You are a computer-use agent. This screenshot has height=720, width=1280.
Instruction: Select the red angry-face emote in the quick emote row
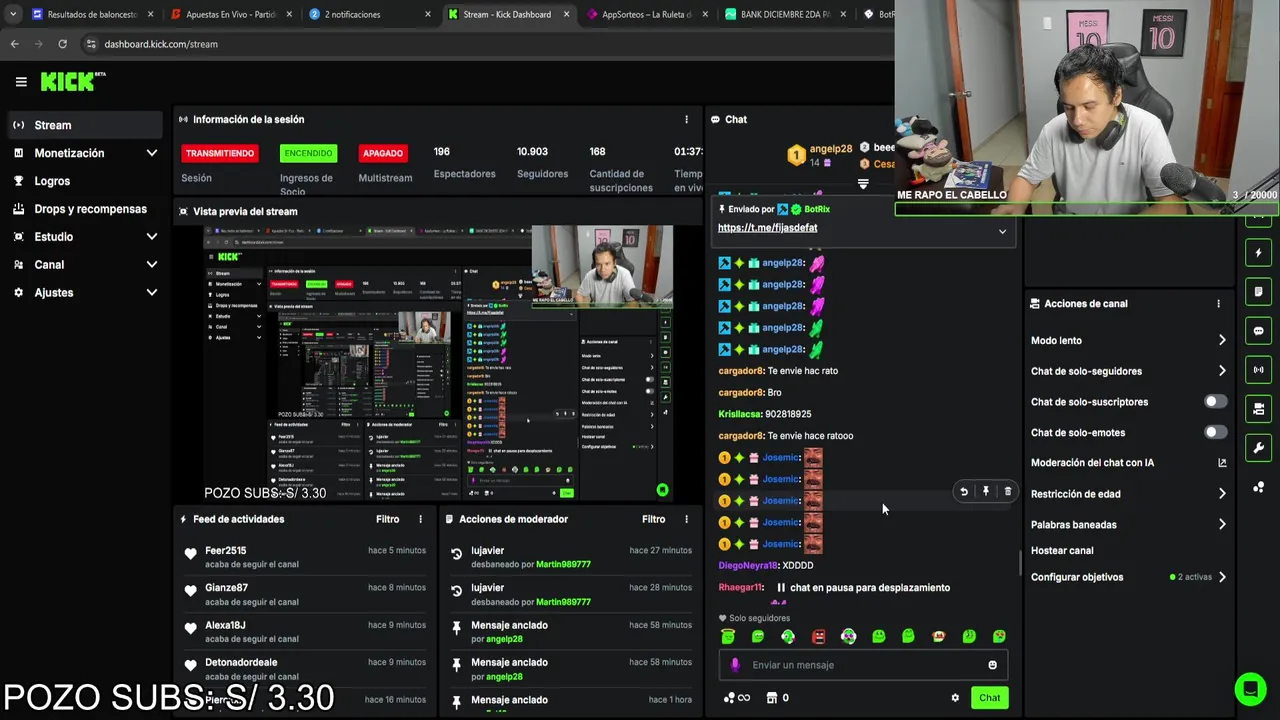point(818,636)
